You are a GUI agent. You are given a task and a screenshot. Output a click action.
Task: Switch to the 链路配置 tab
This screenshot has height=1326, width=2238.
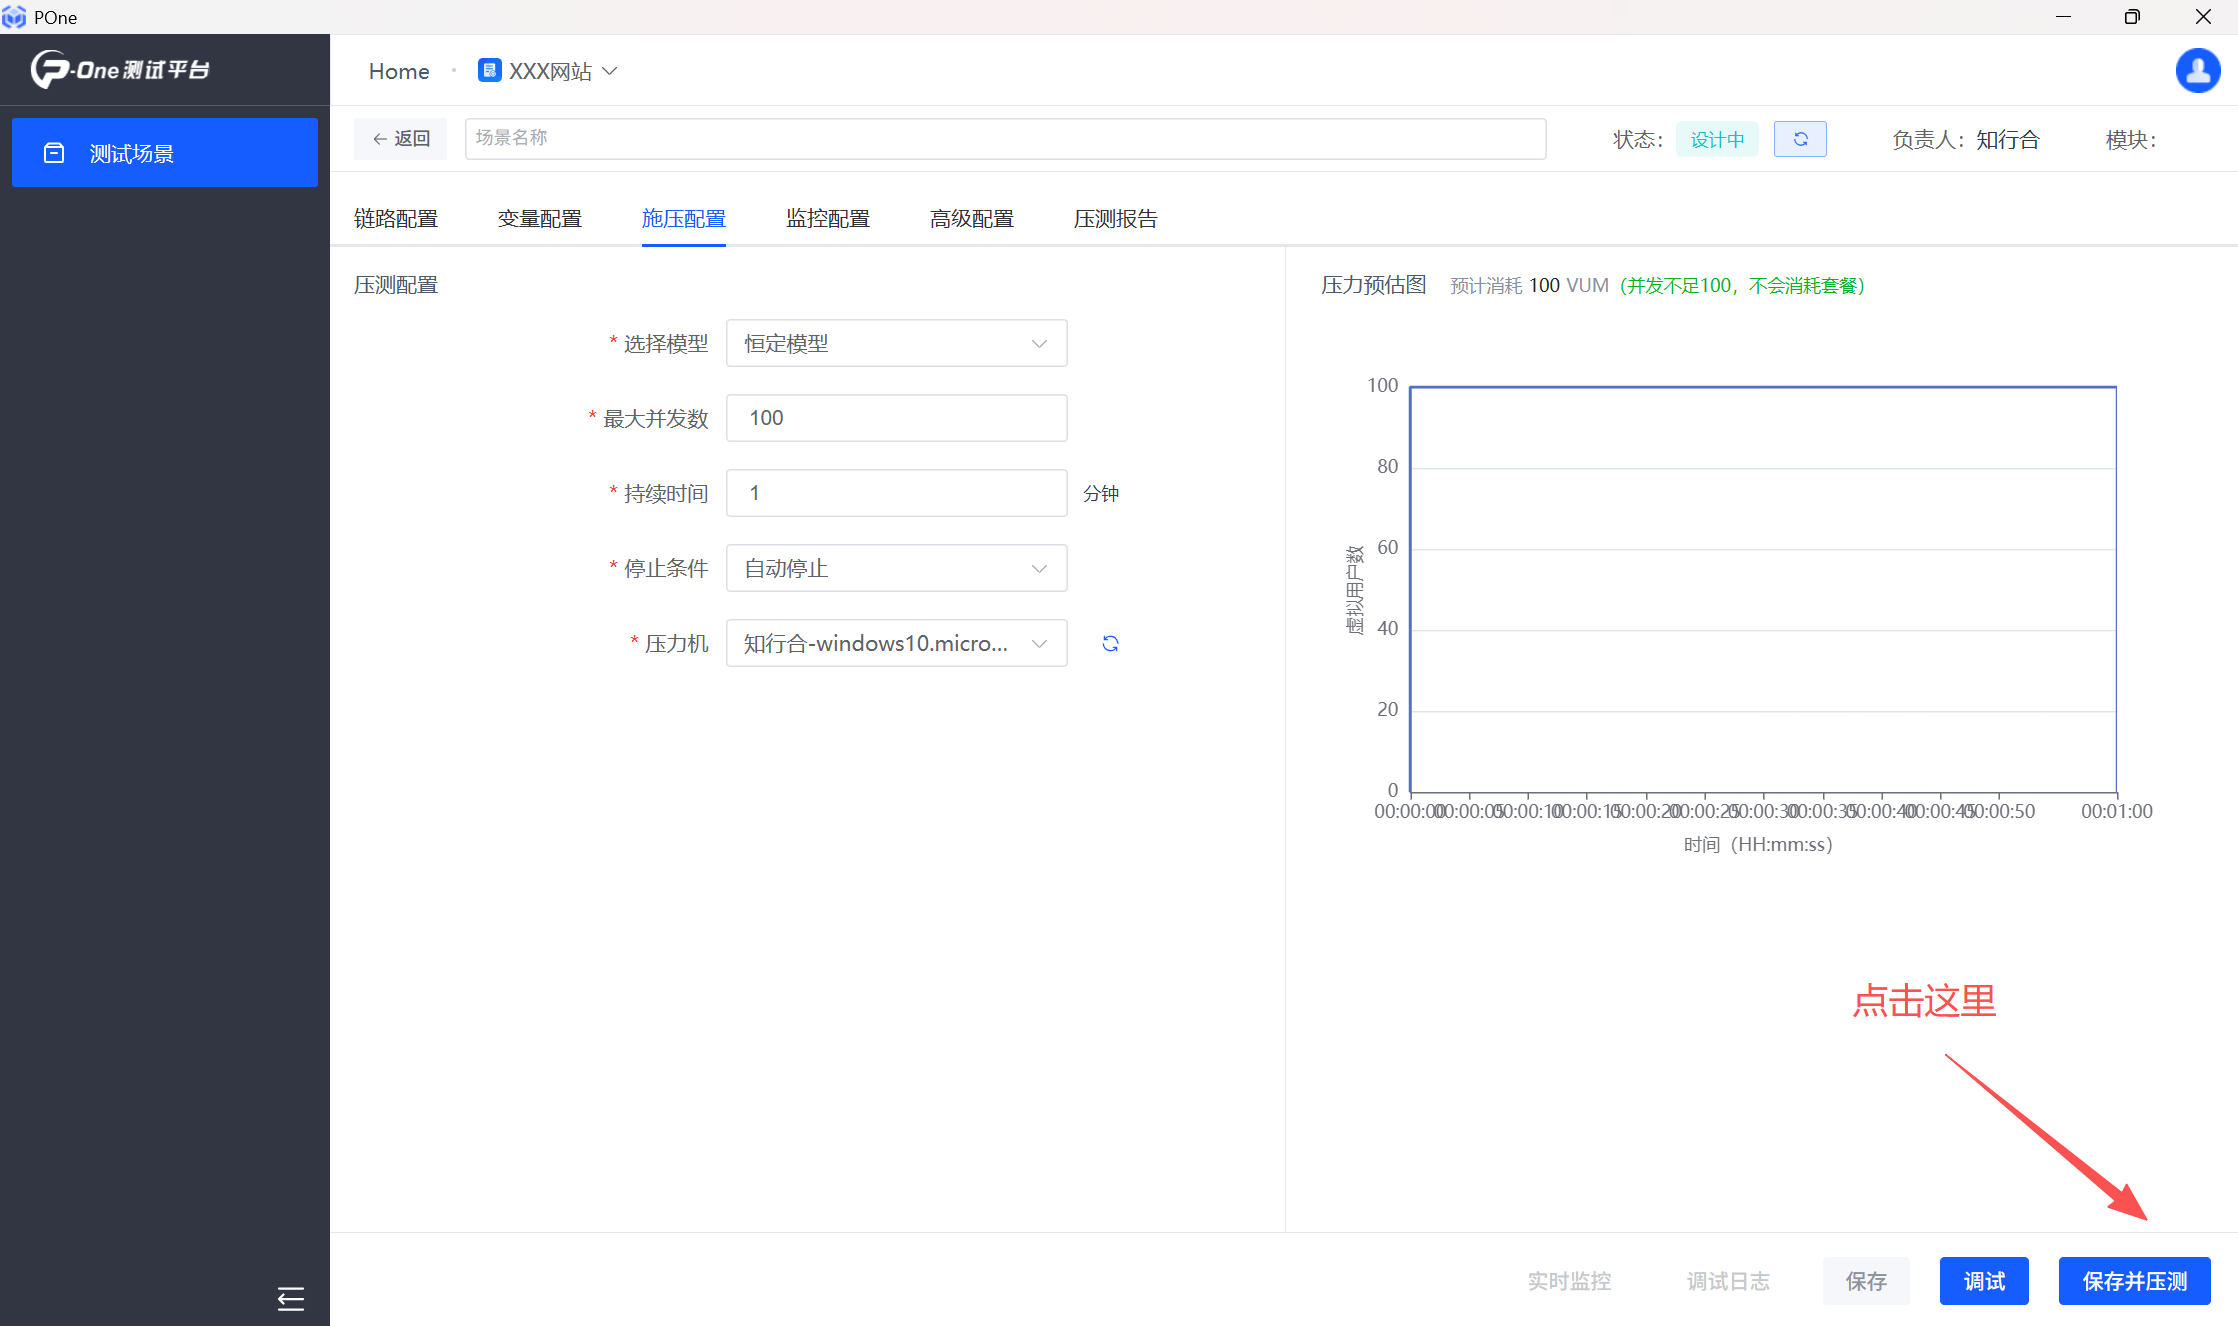(396, 218)
